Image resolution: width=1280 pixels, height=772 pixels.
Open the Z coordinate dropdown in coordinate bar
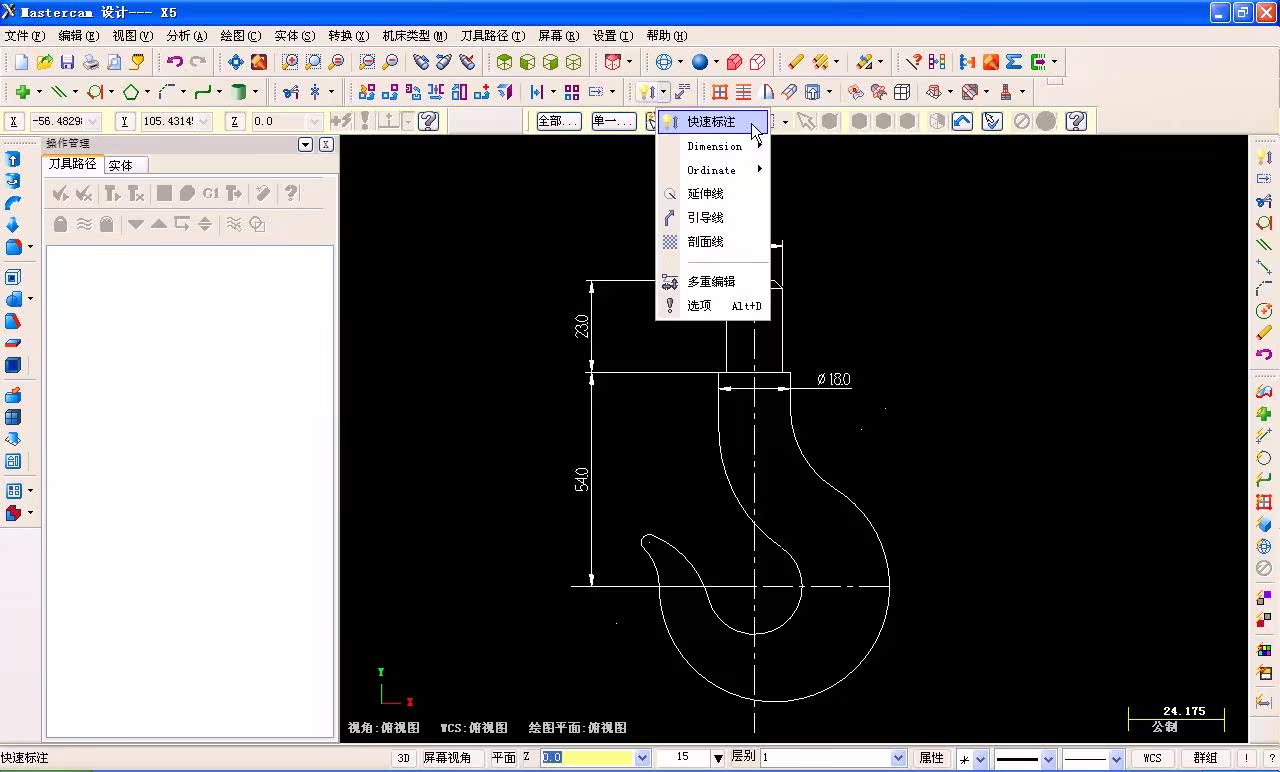click(315, 121)
